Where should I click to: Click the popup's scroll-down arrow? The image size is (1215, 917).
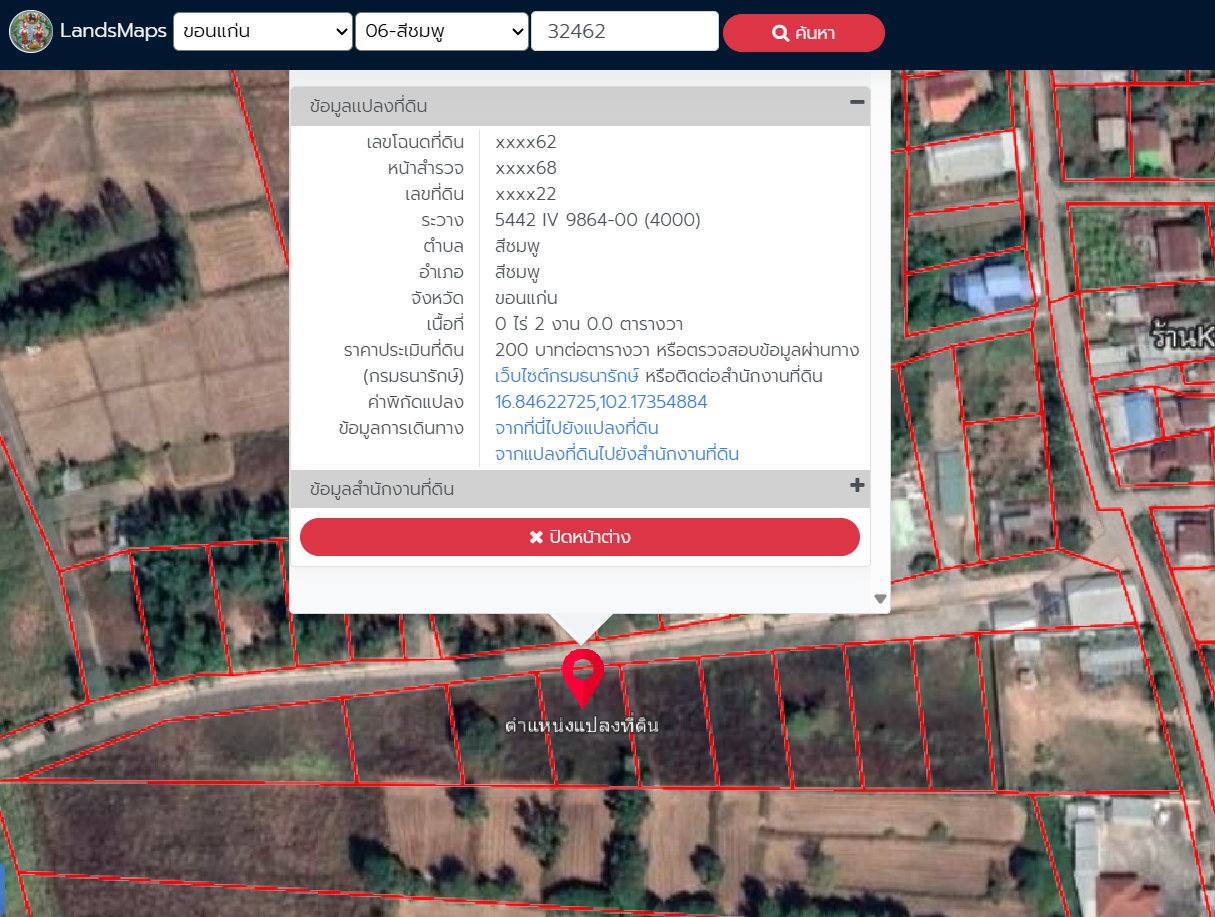pos(880,599)
